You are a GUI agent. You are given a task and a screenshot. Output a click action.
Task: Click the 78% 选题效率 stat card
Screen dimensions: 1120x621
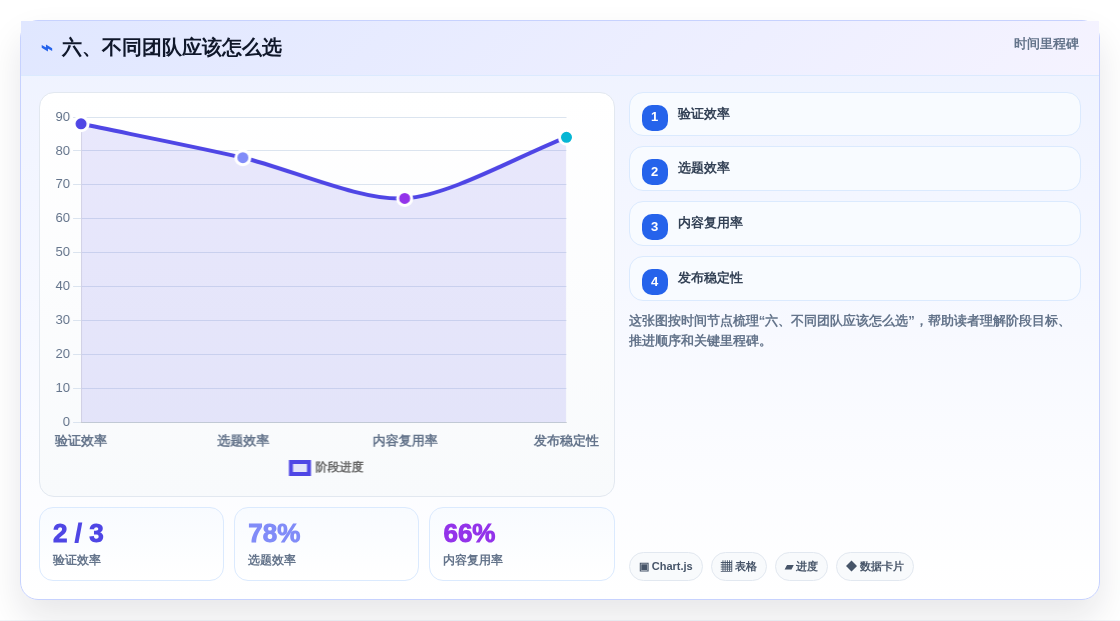click(326, 544)
